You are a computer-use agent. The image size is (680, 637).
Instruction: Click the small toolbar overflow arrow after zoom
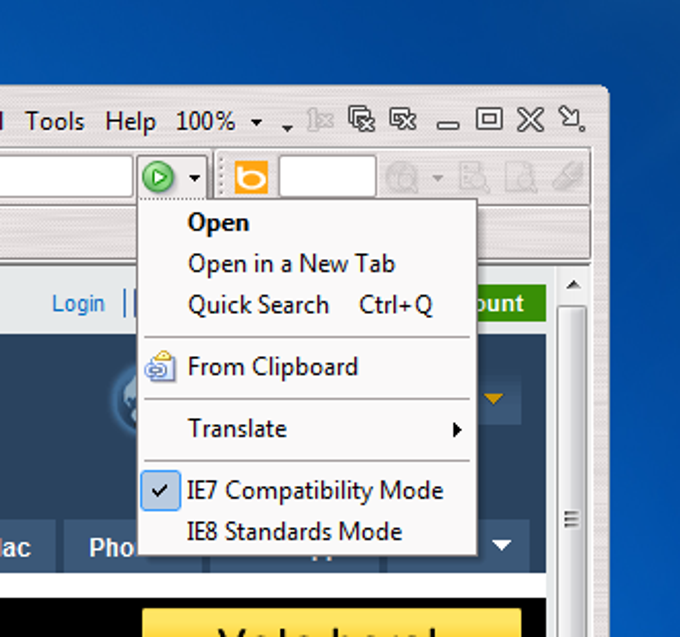pos(287,128)
